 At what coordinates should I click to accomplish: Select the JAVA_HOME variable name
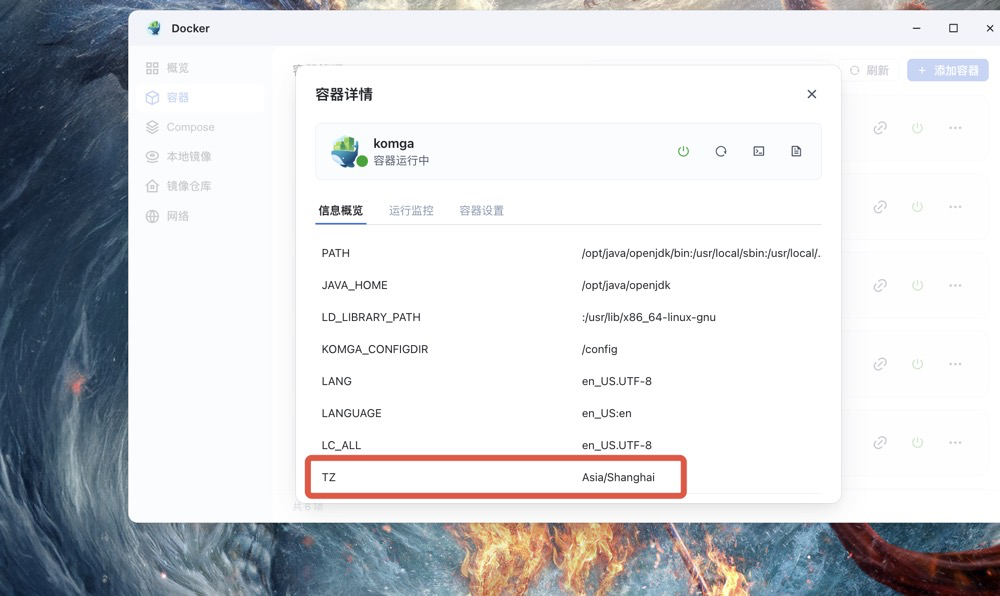(x=355, y=285)
